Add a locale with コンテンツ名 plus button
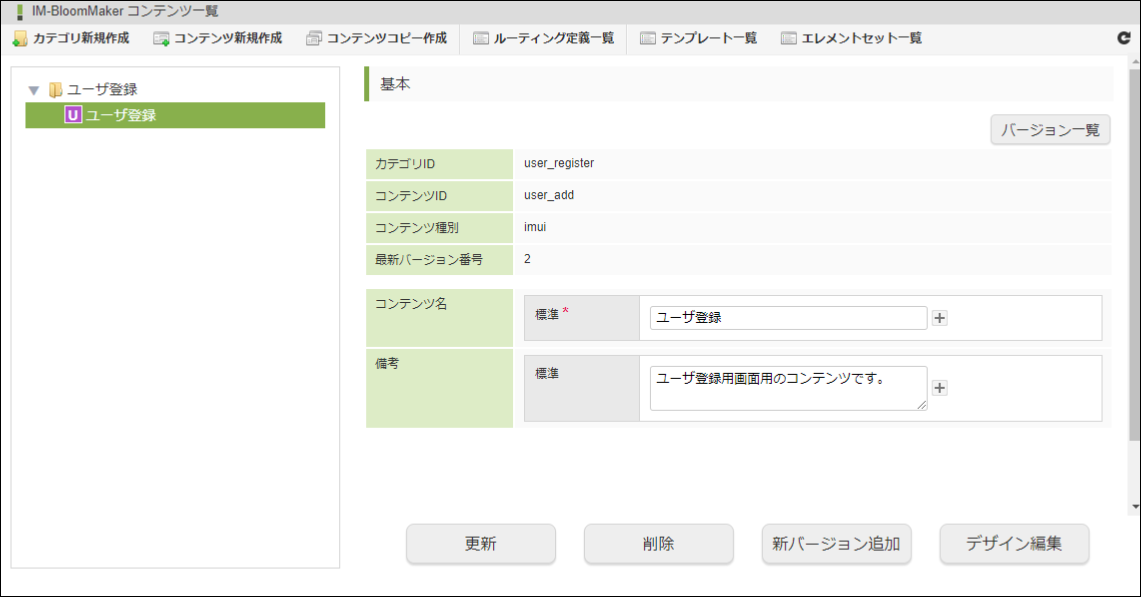The image size is (1141, 597). click(939, 318)
